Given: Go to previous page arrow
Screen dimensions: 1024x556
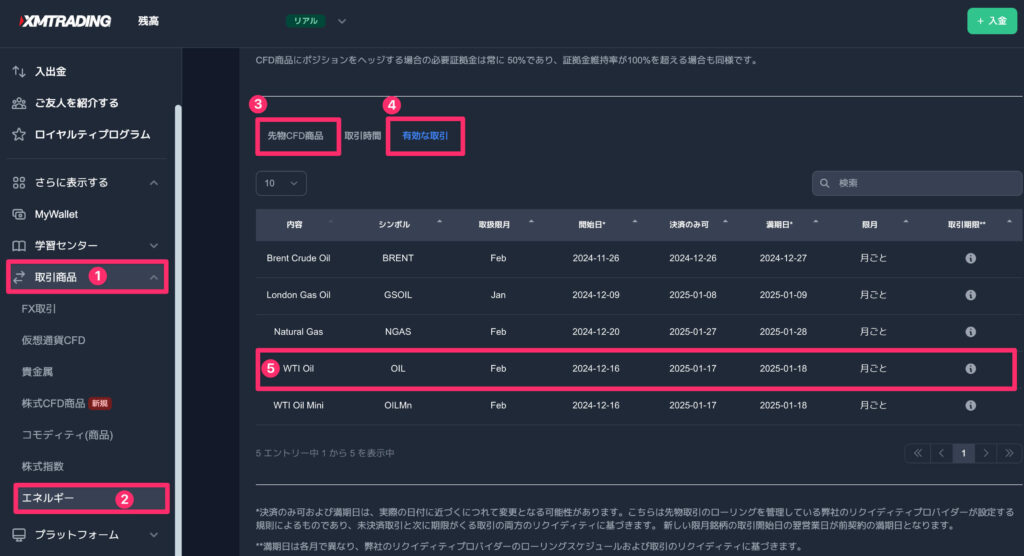Looking at the screenshot, I should (x=941, y=453).
